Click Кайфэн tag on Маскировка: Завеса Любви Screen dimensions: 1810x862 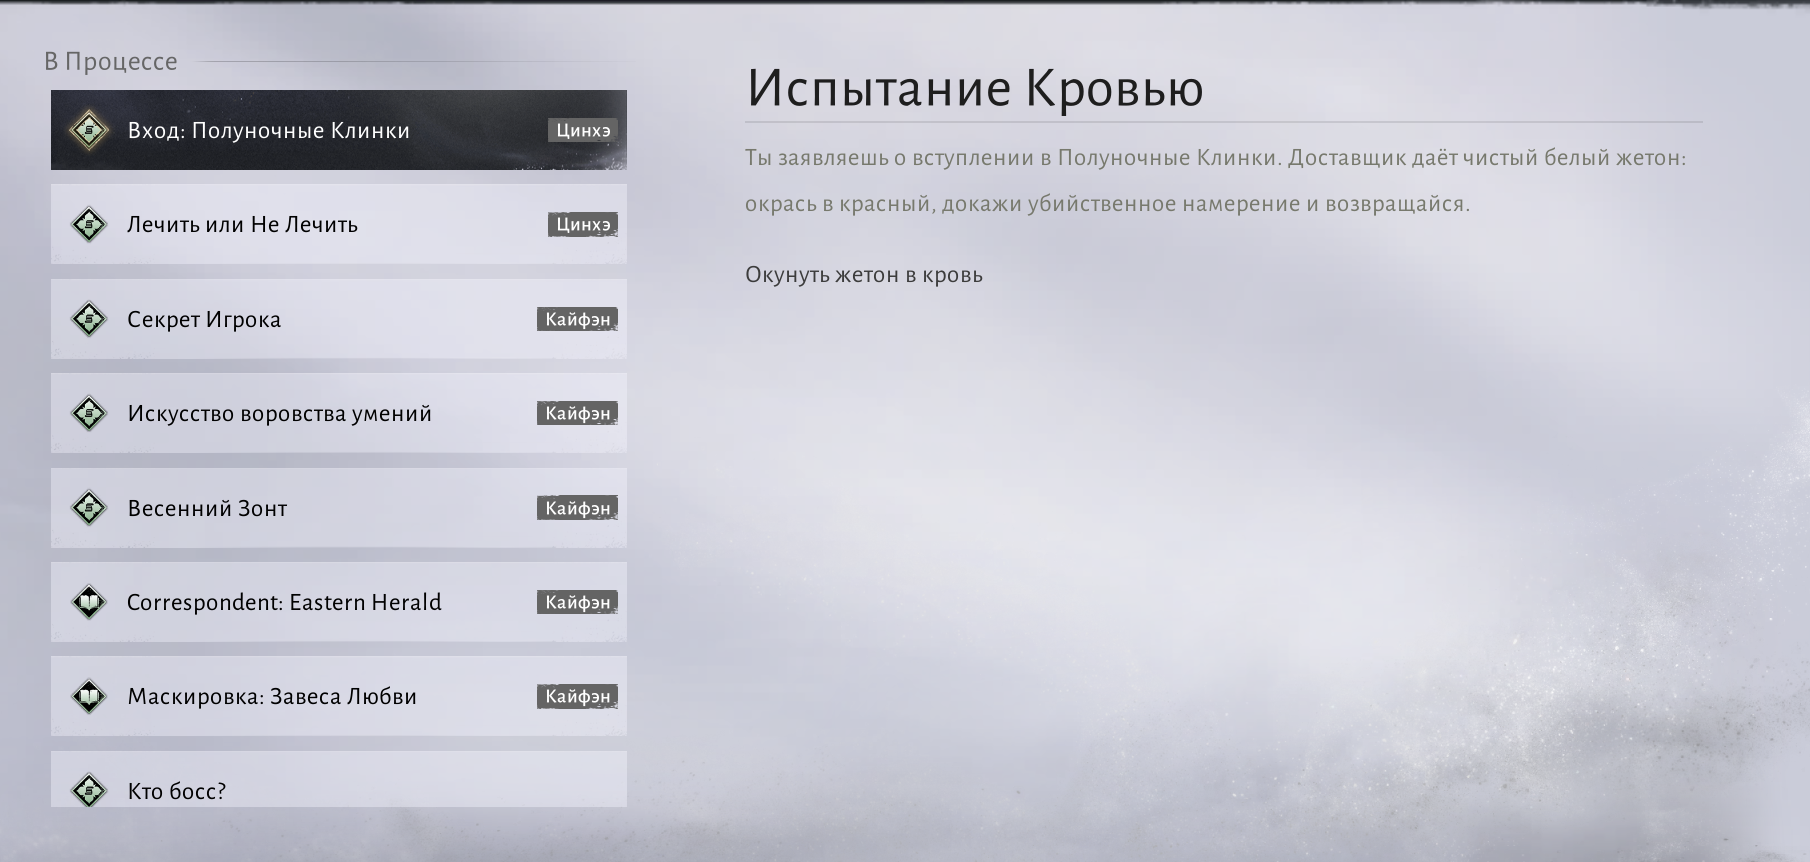tap(578, 696)
